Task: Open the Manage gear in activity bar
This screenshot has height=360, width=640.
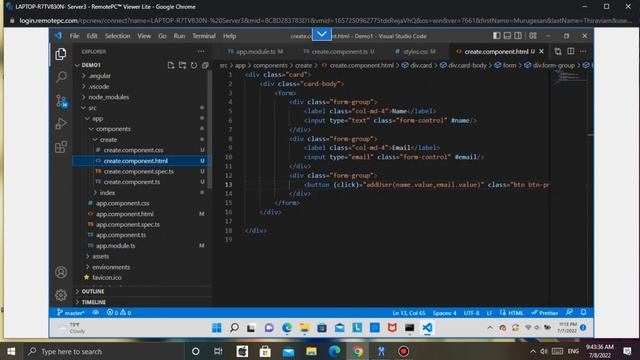Action: pyautogui.click(x=61, y=295)
